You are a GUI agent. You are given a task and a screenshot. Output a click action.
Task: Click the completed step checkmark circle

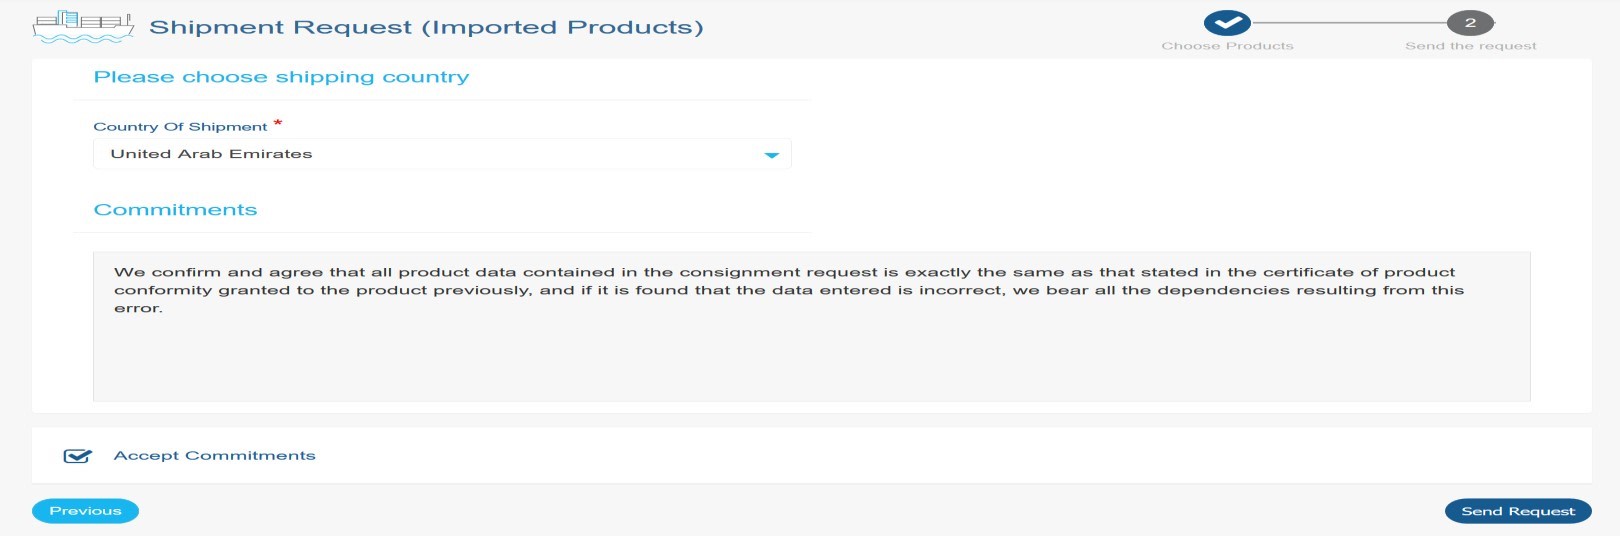coord(1227,22)
